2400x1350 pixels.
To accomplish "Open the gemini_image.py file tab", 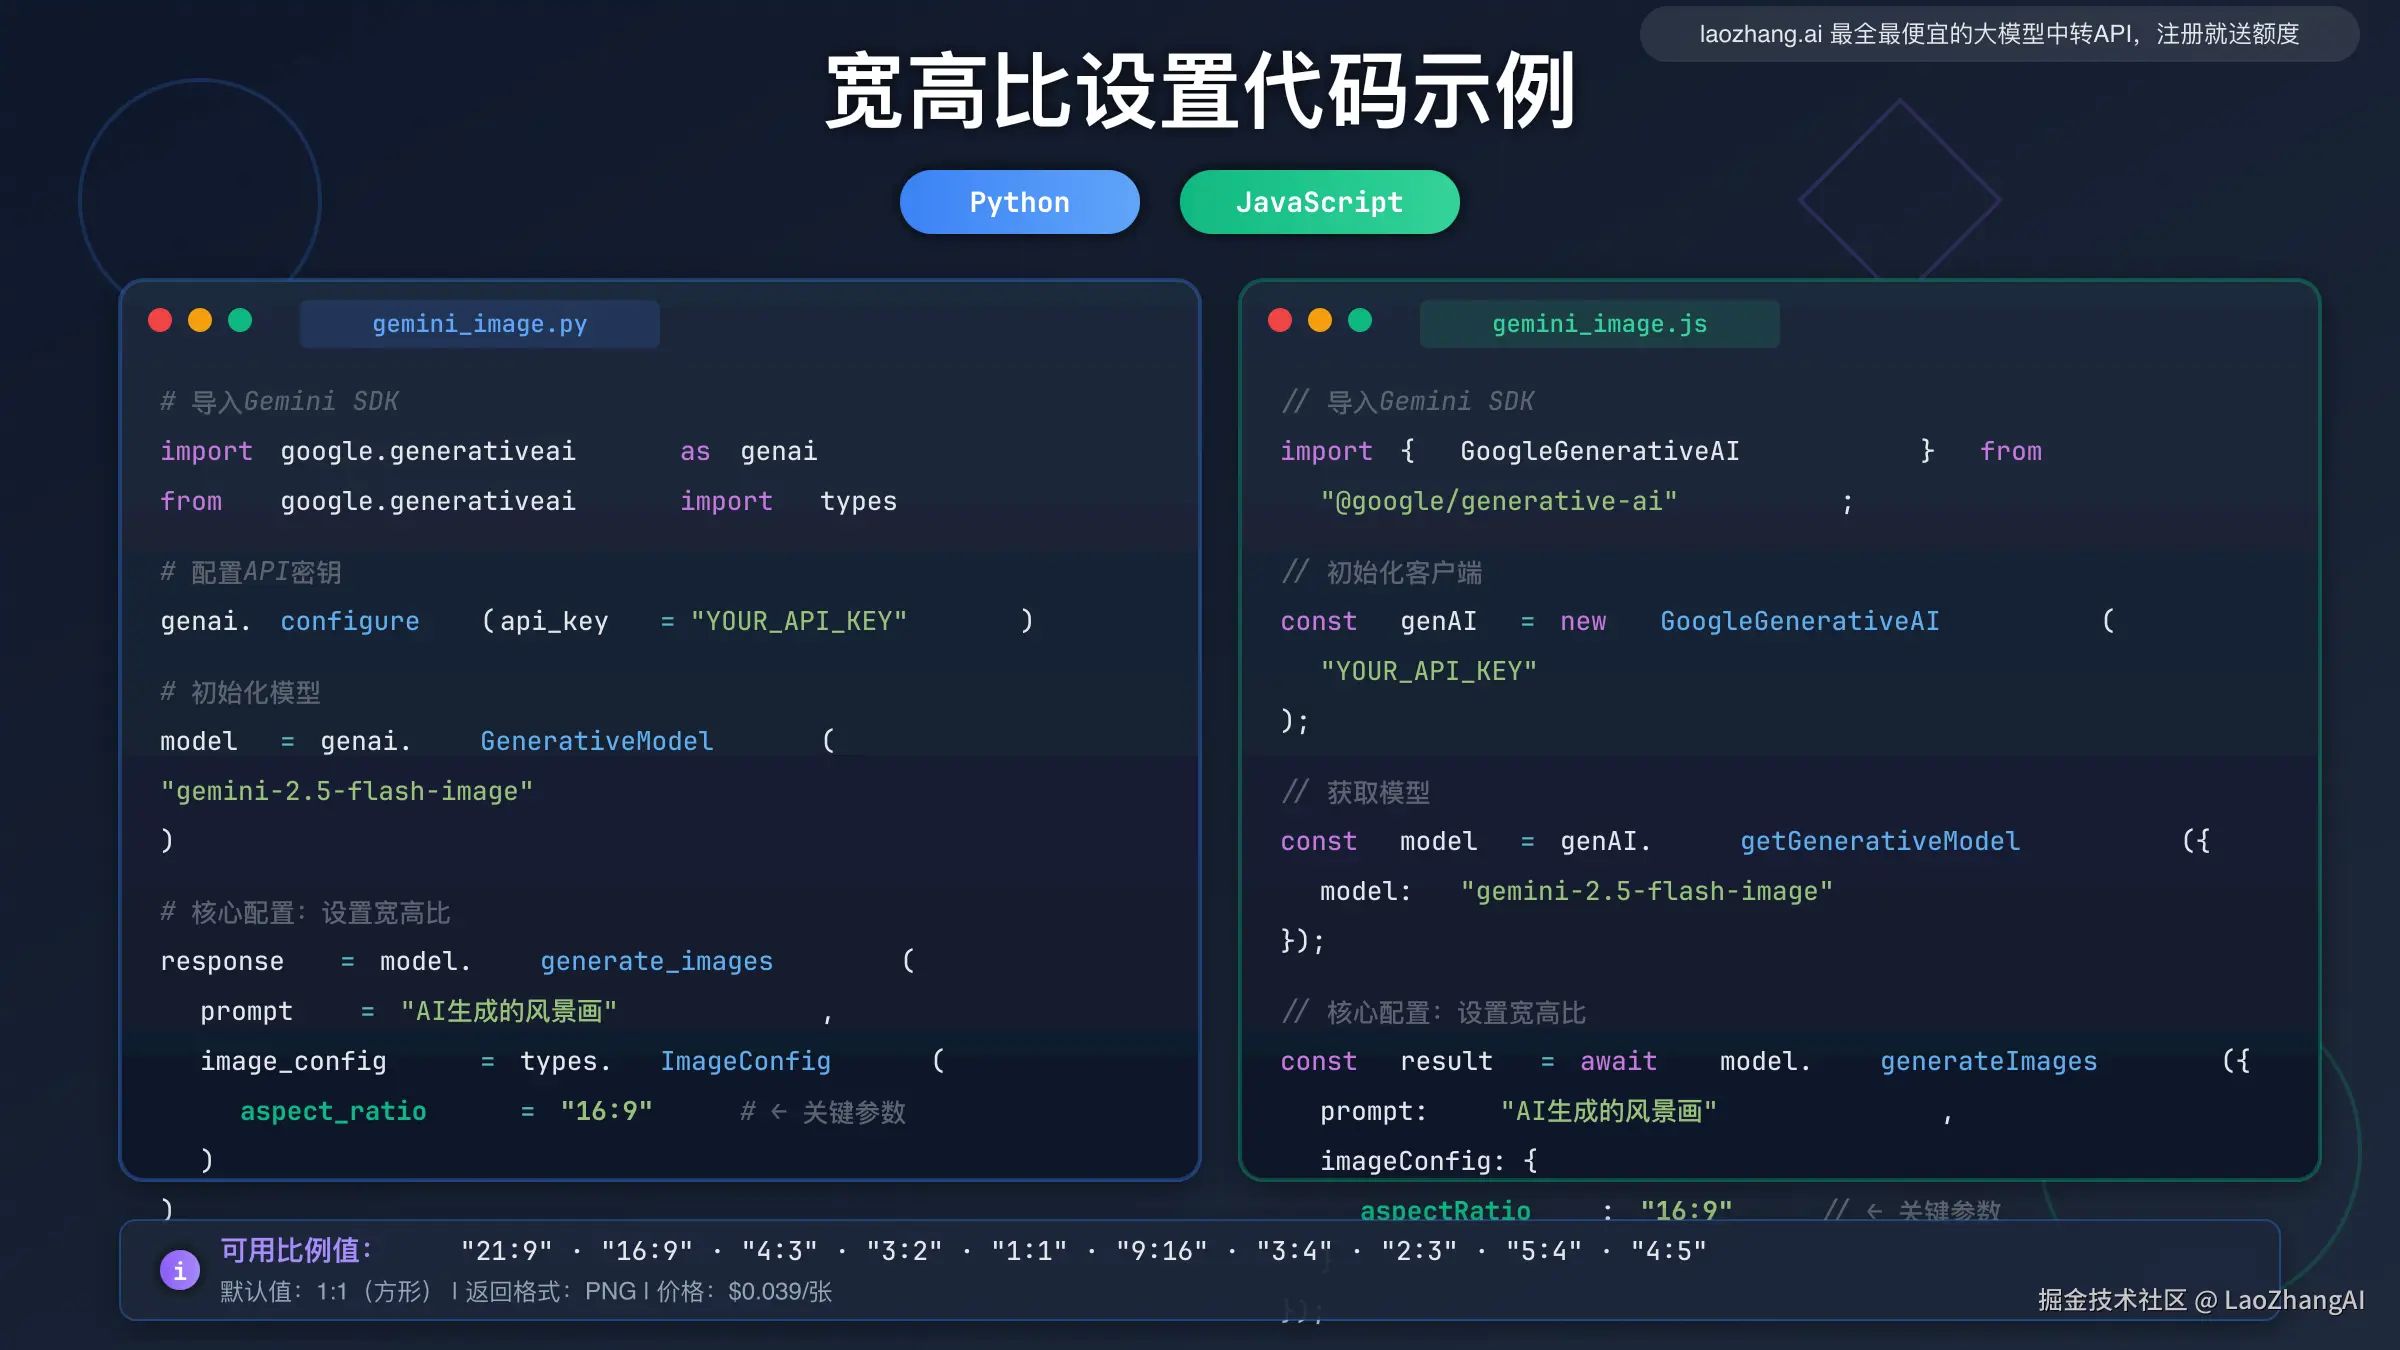I will click(x=480, y=323).
